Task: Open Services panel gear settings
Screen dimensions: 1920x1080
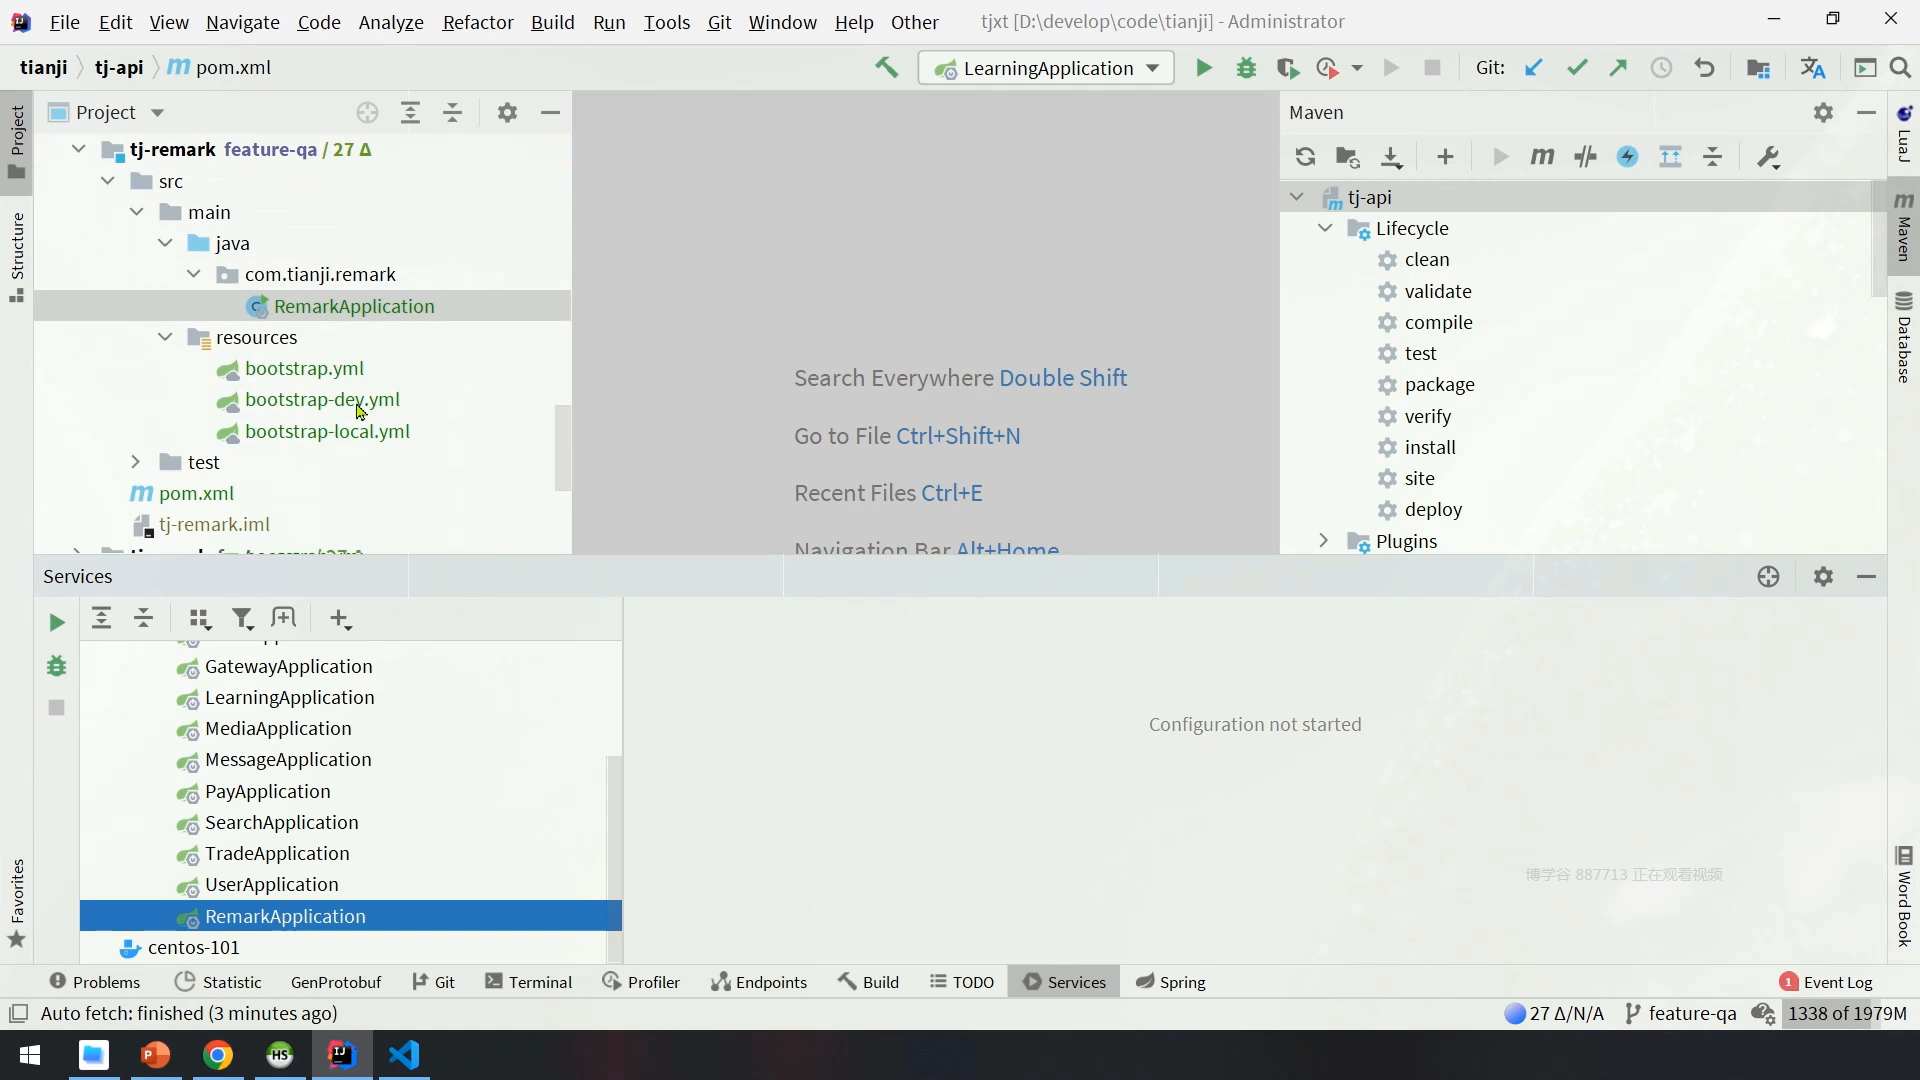Action: pyautogui.click(x=1823, y=577)
